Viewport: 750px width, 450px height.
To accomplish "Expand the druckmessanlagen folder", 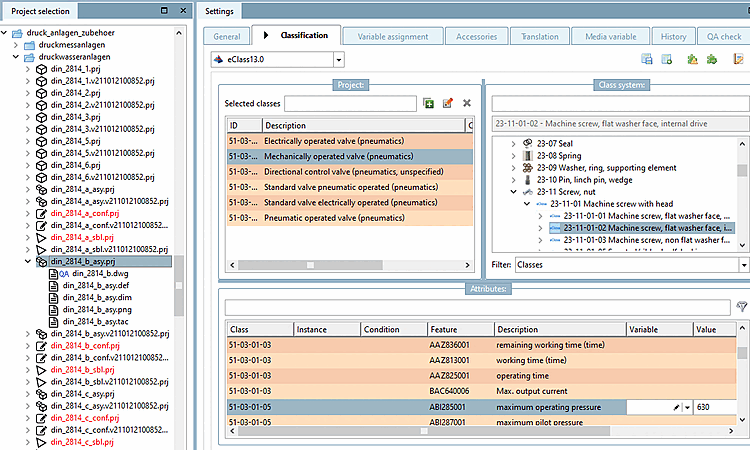I will click(x=15, y=45).
